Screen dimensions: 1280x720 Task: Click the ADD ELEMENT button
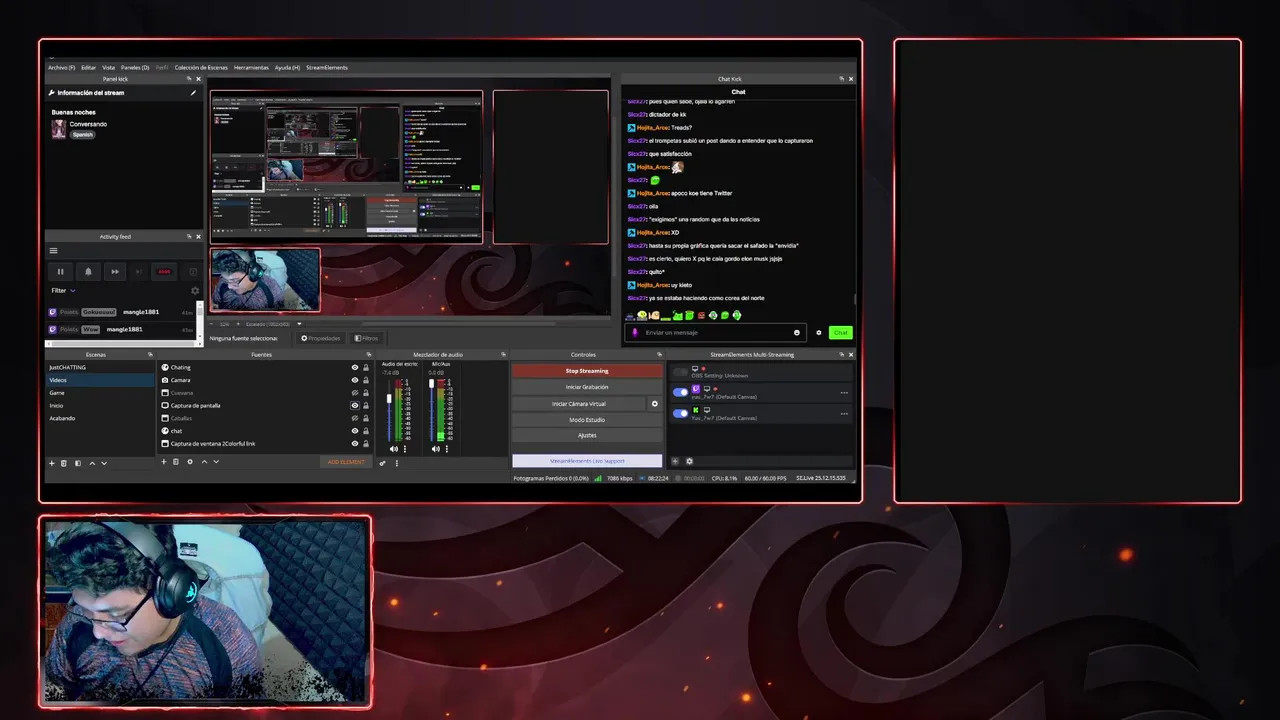[x=346, y=462]
